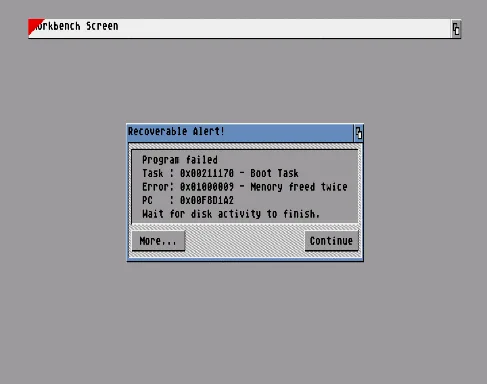This screenshot has height=384, width=487.
Task: Open the More... details button
Action: click(x=158, y=241)
